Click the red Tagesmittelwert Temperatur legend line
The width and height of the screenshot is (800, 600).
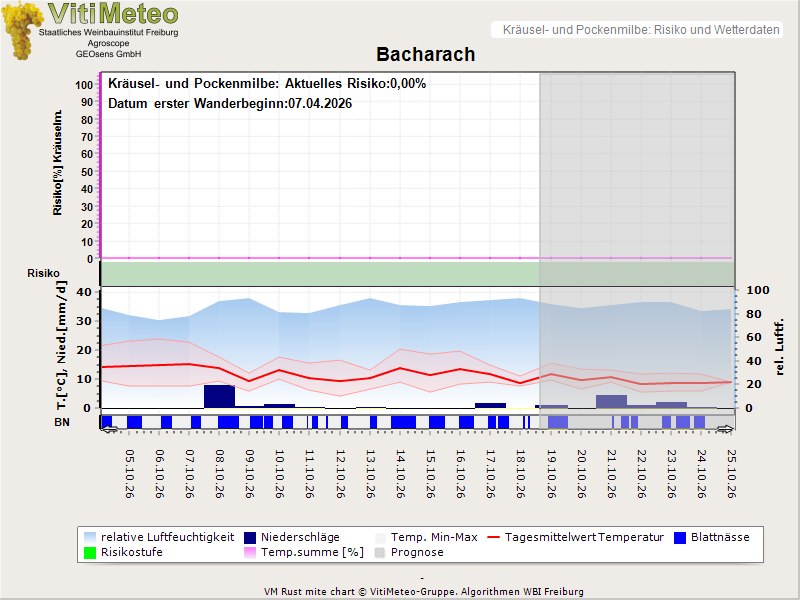pyautogui.click(x=493, y=538)
